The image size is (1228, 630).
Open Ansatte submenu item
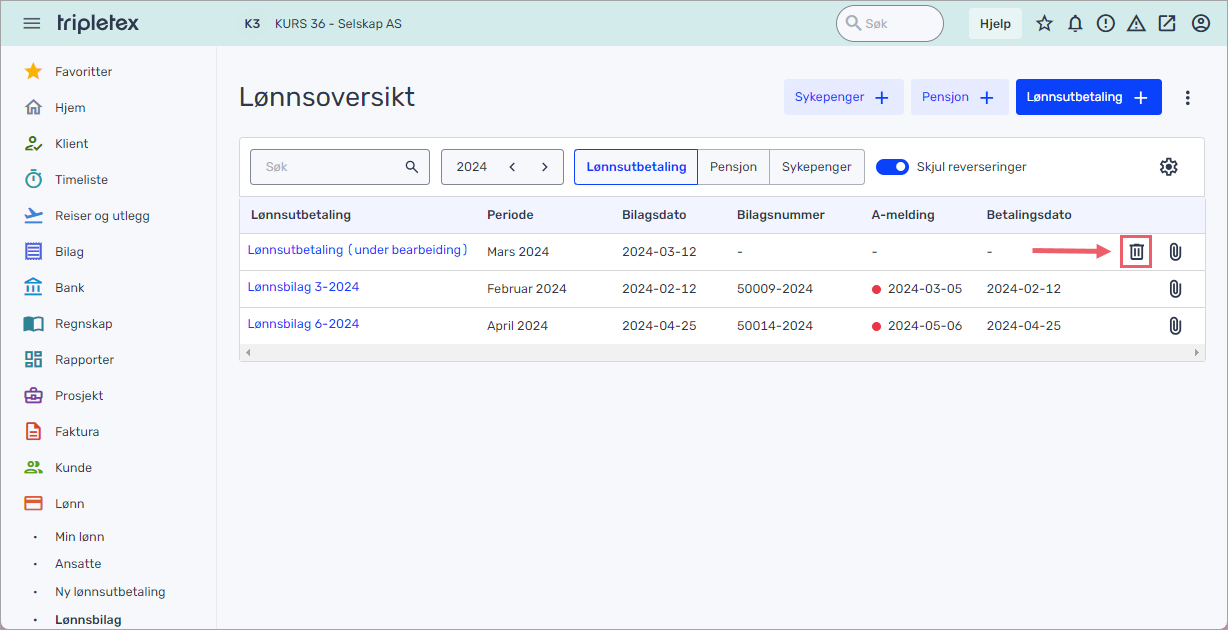coord(78,564)
